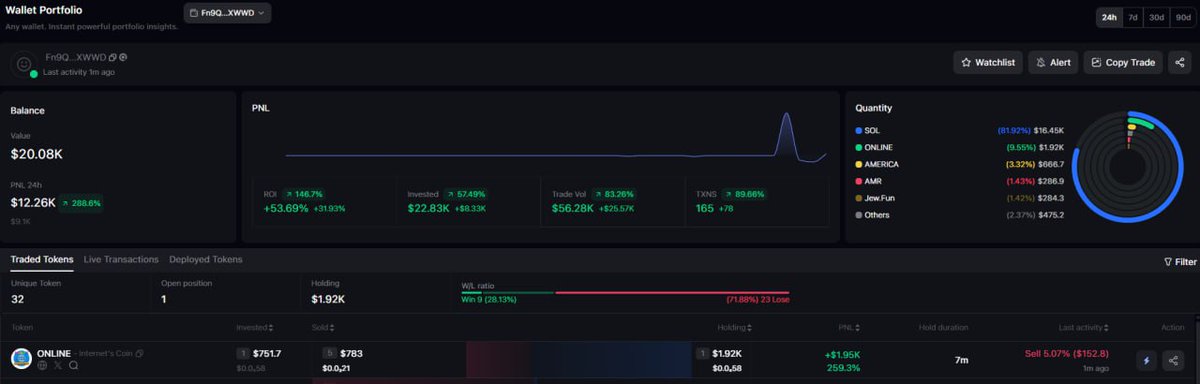Open the Filter control

pyautogui.click(x=1180, y=262)
